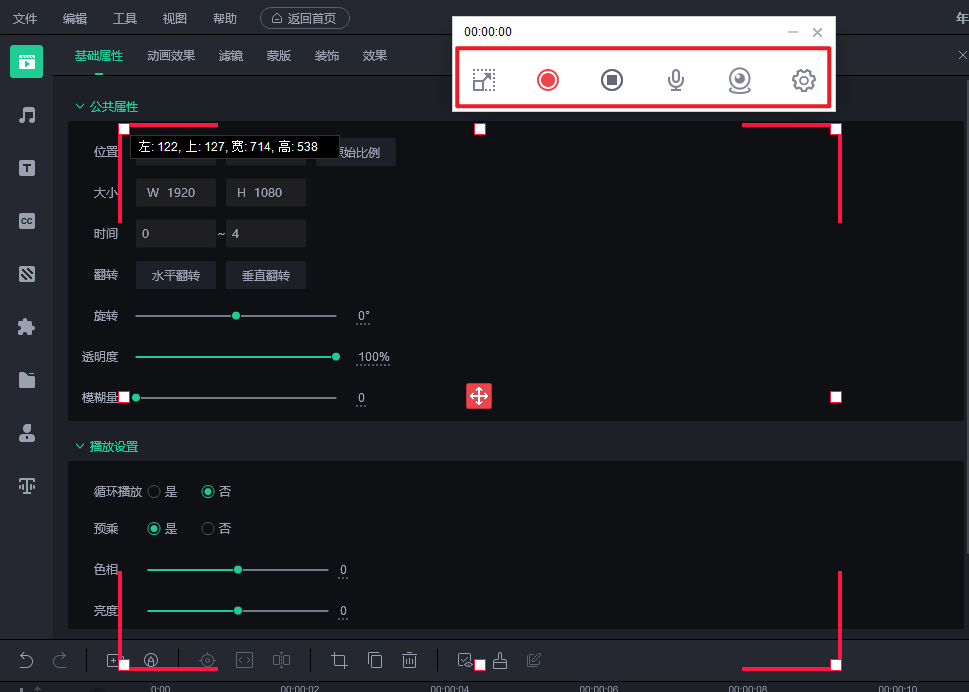Click the split clip toolbar icon
969x692 pixels.
coord(281,660)
